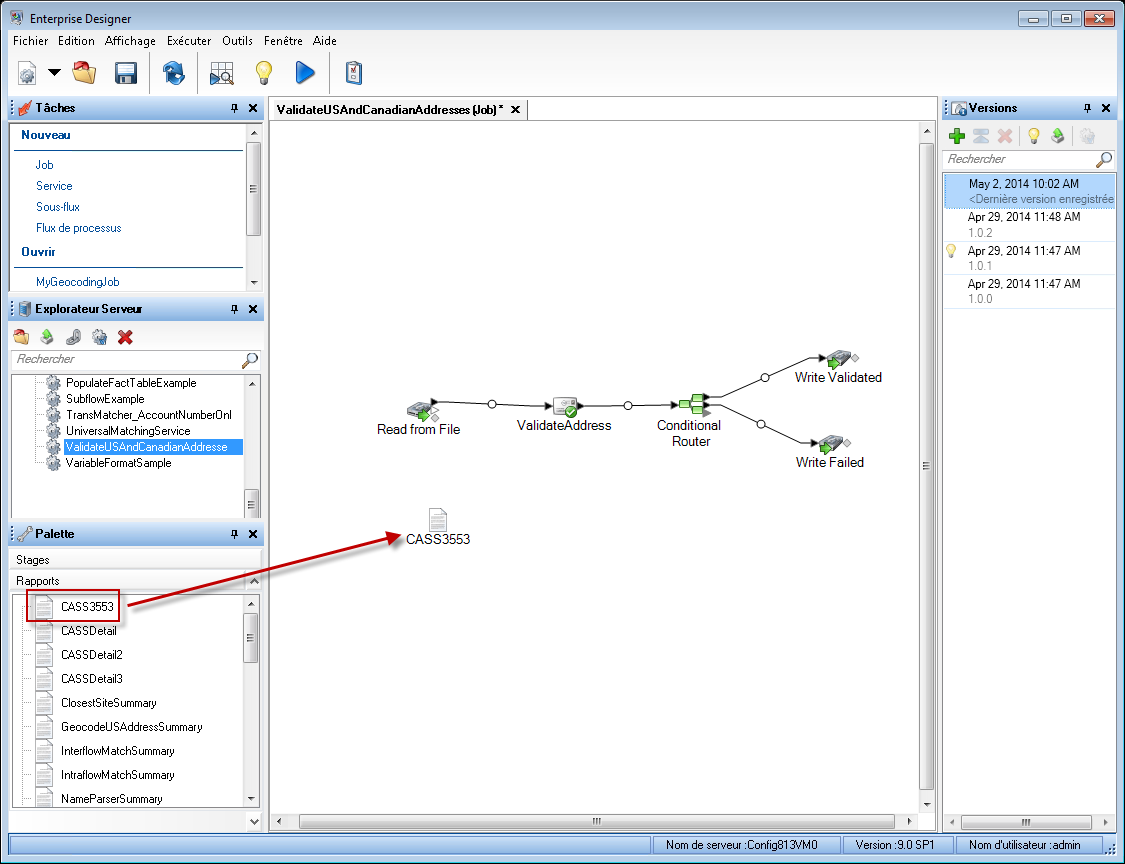1125x864 pixels.
Task: Select the Conditional Router stage icon
Action: coord(692,404)
